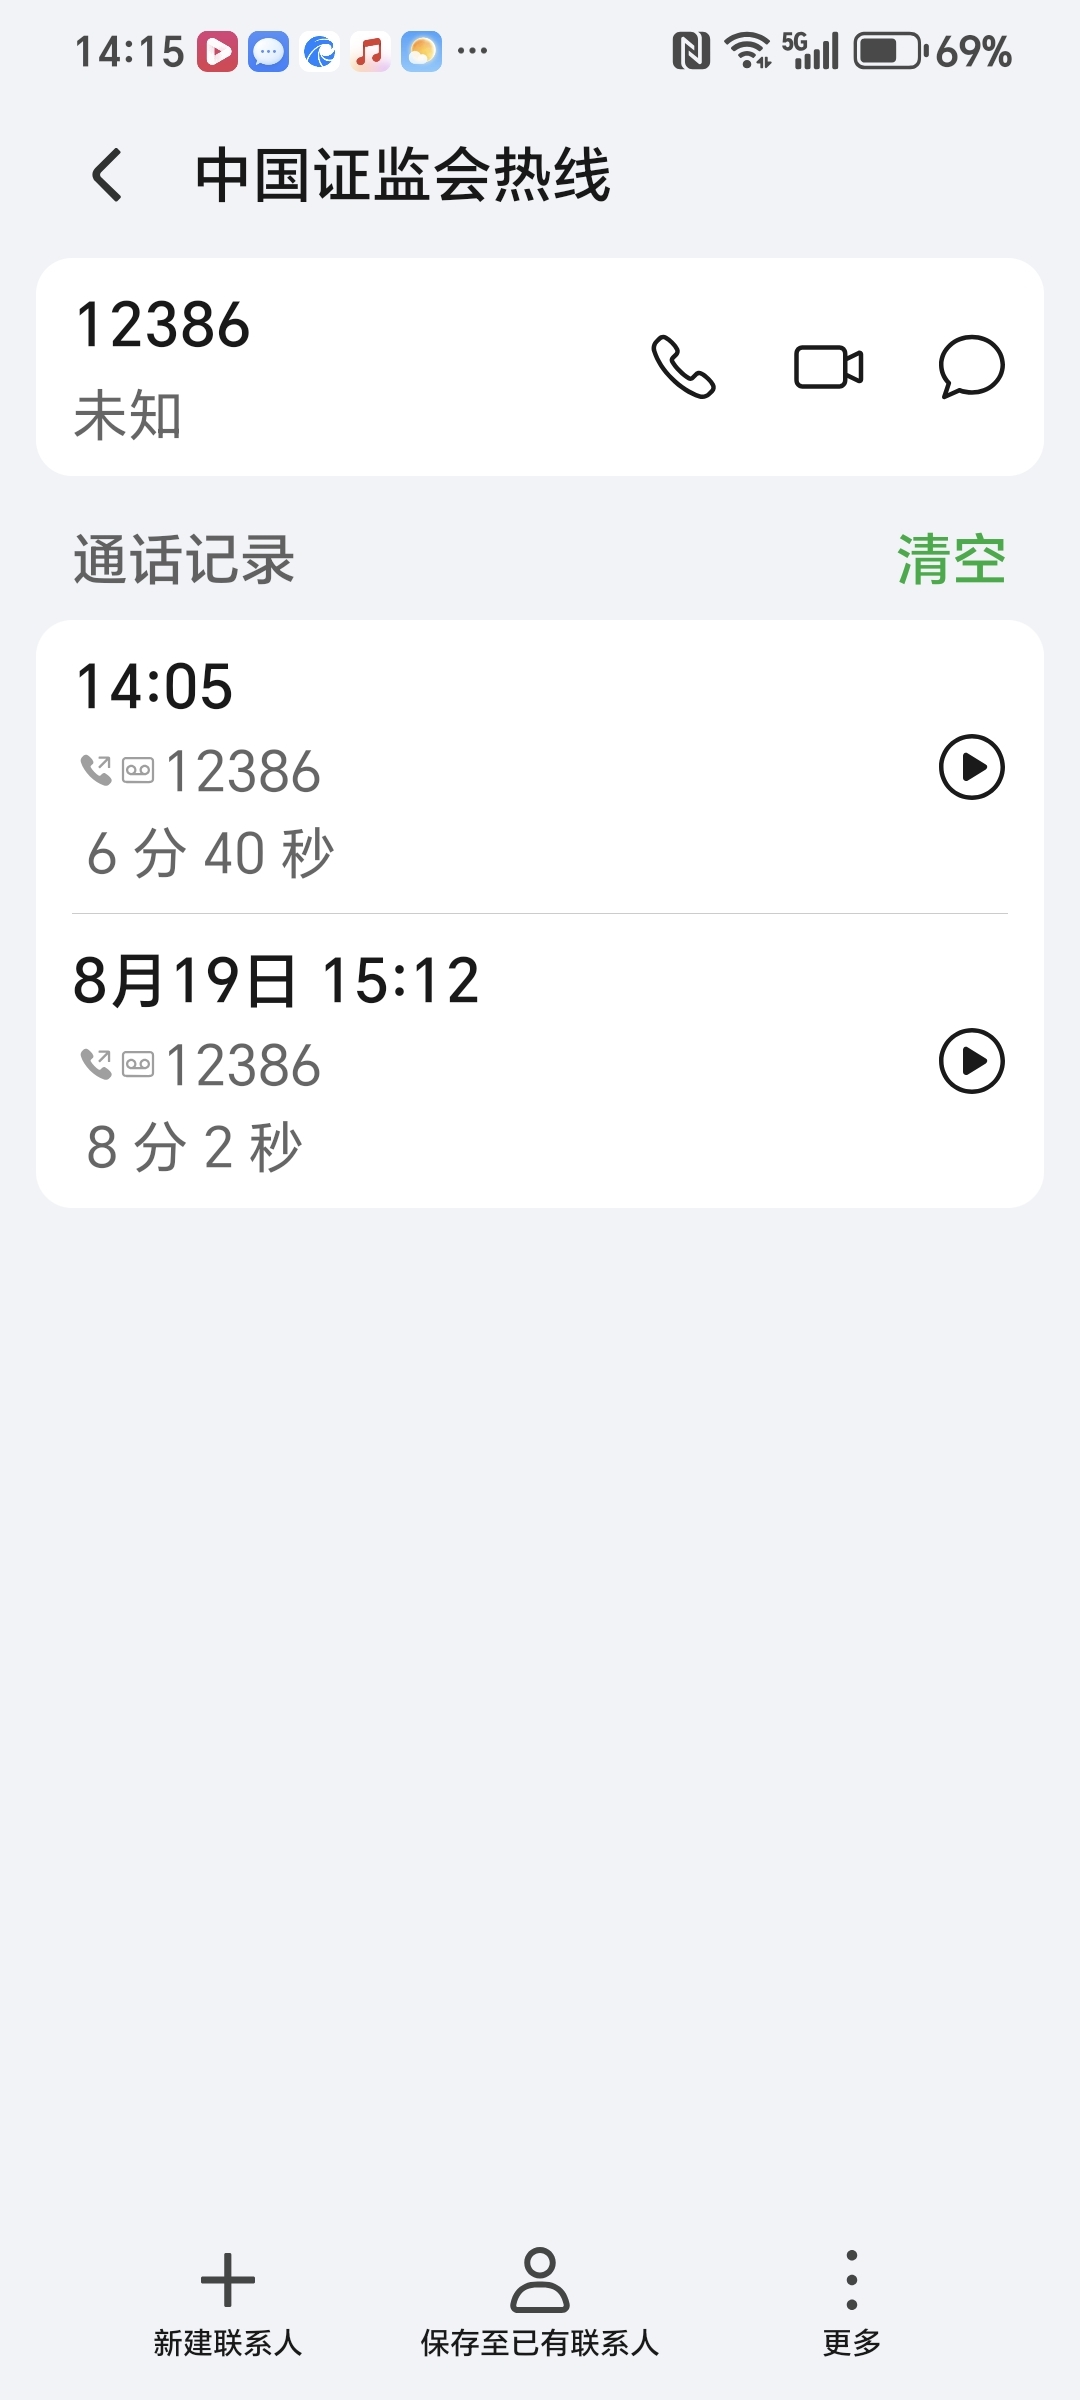1080x2400 pixels.
Task: Send a message to 12386
Action: click(971, 366)
